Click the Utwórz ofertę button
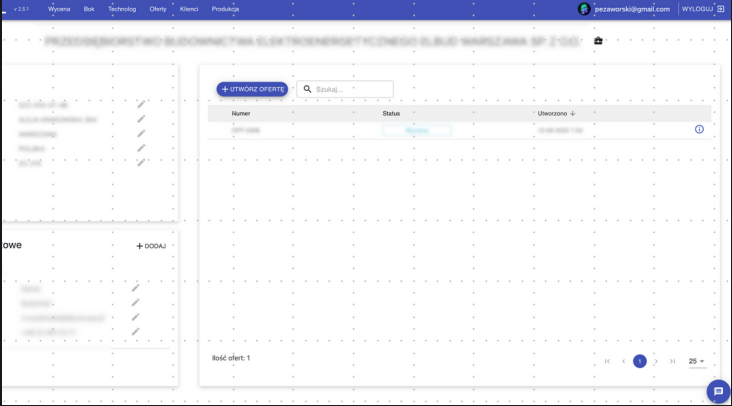 pos(252,89)
